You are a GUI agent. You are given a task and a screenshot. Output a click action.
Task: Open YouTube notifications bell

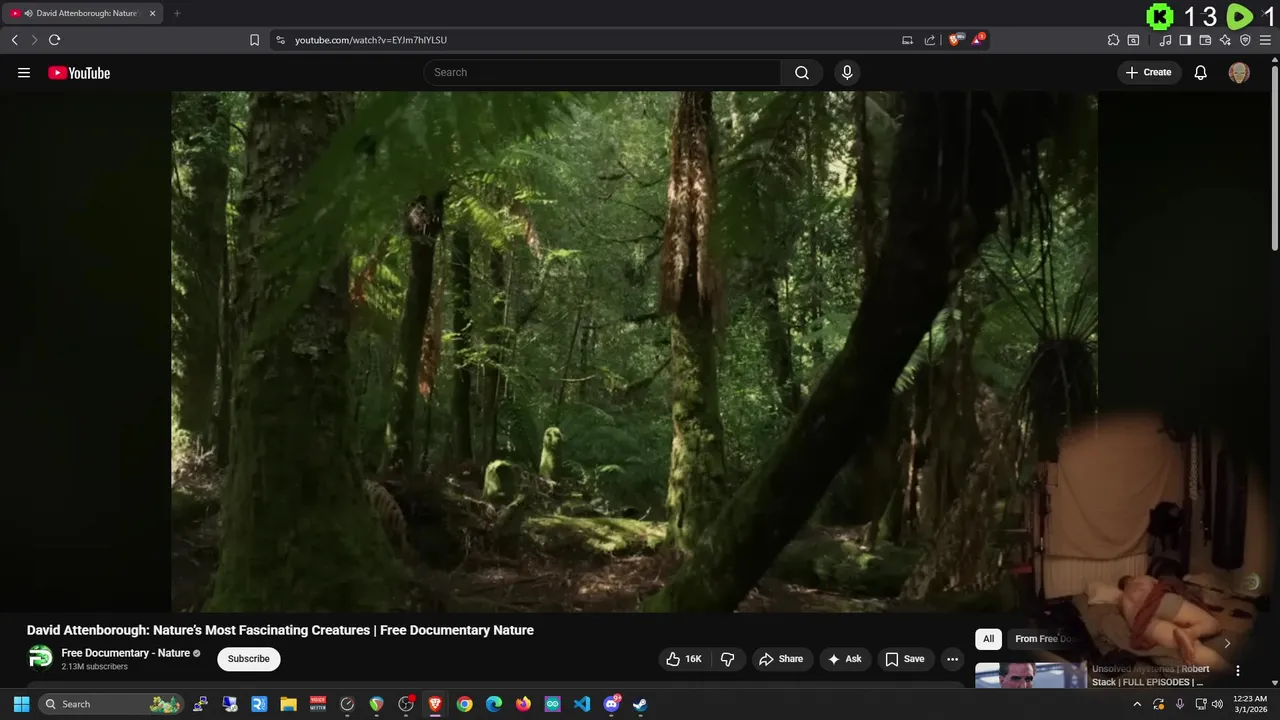point(1201,72)
